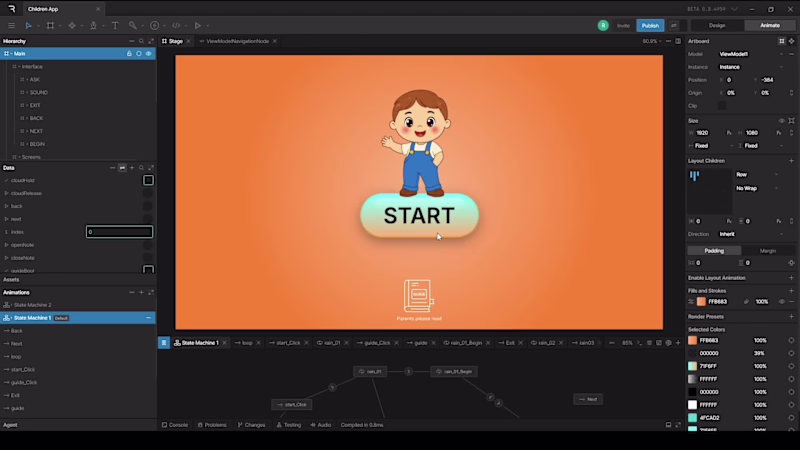800x450 pixels.
Task: Toggle the cloudHold boolean checkbox
Action: (x=148, y=180)
